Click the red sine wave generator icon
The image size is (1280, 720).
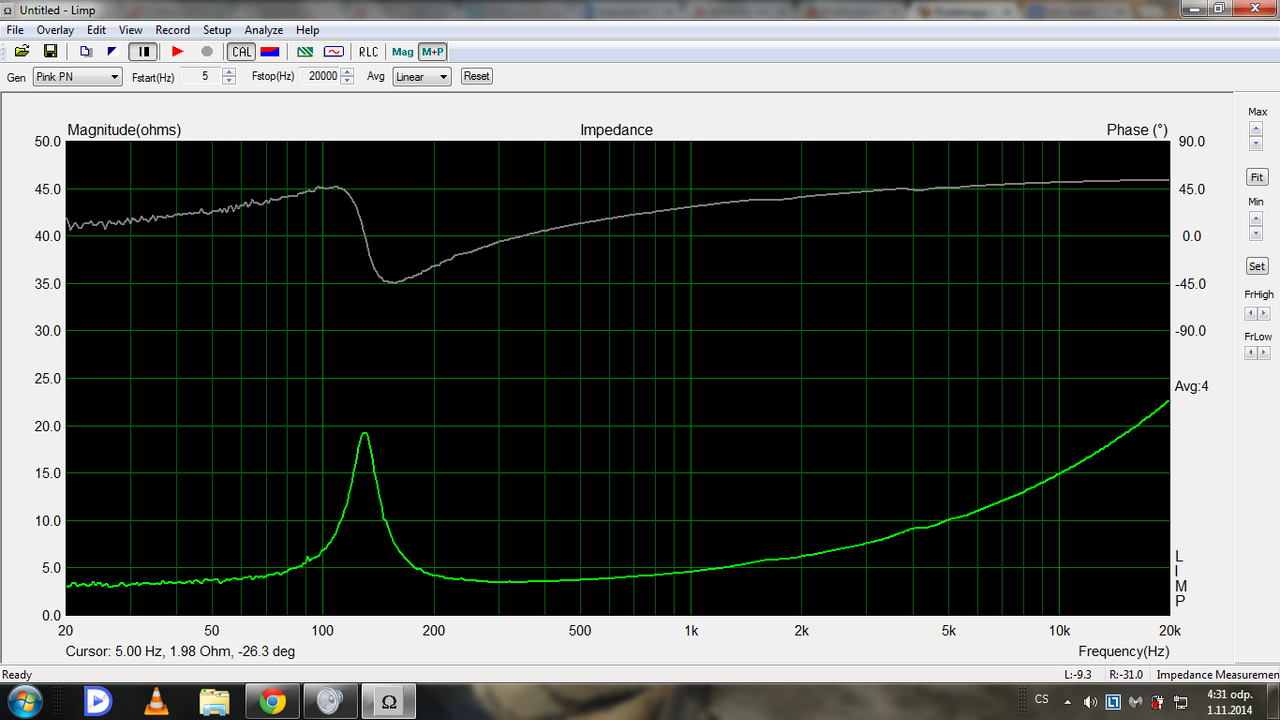[x=334, y=51]
